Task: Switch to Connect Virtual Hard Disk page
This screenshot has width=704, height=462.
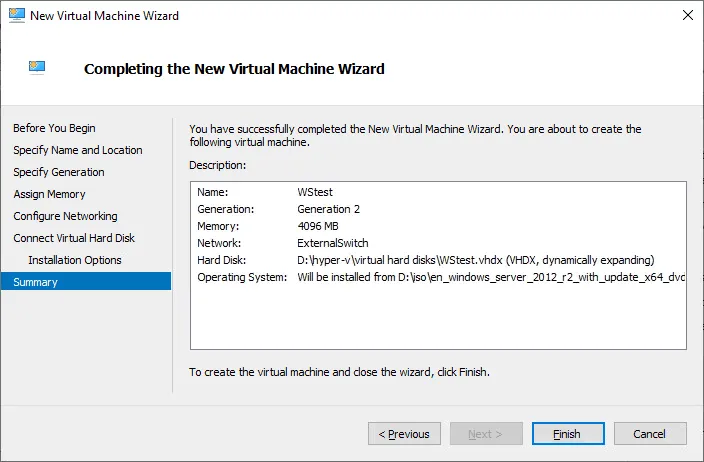Action: pyautogui.click(x=74, y=238)
